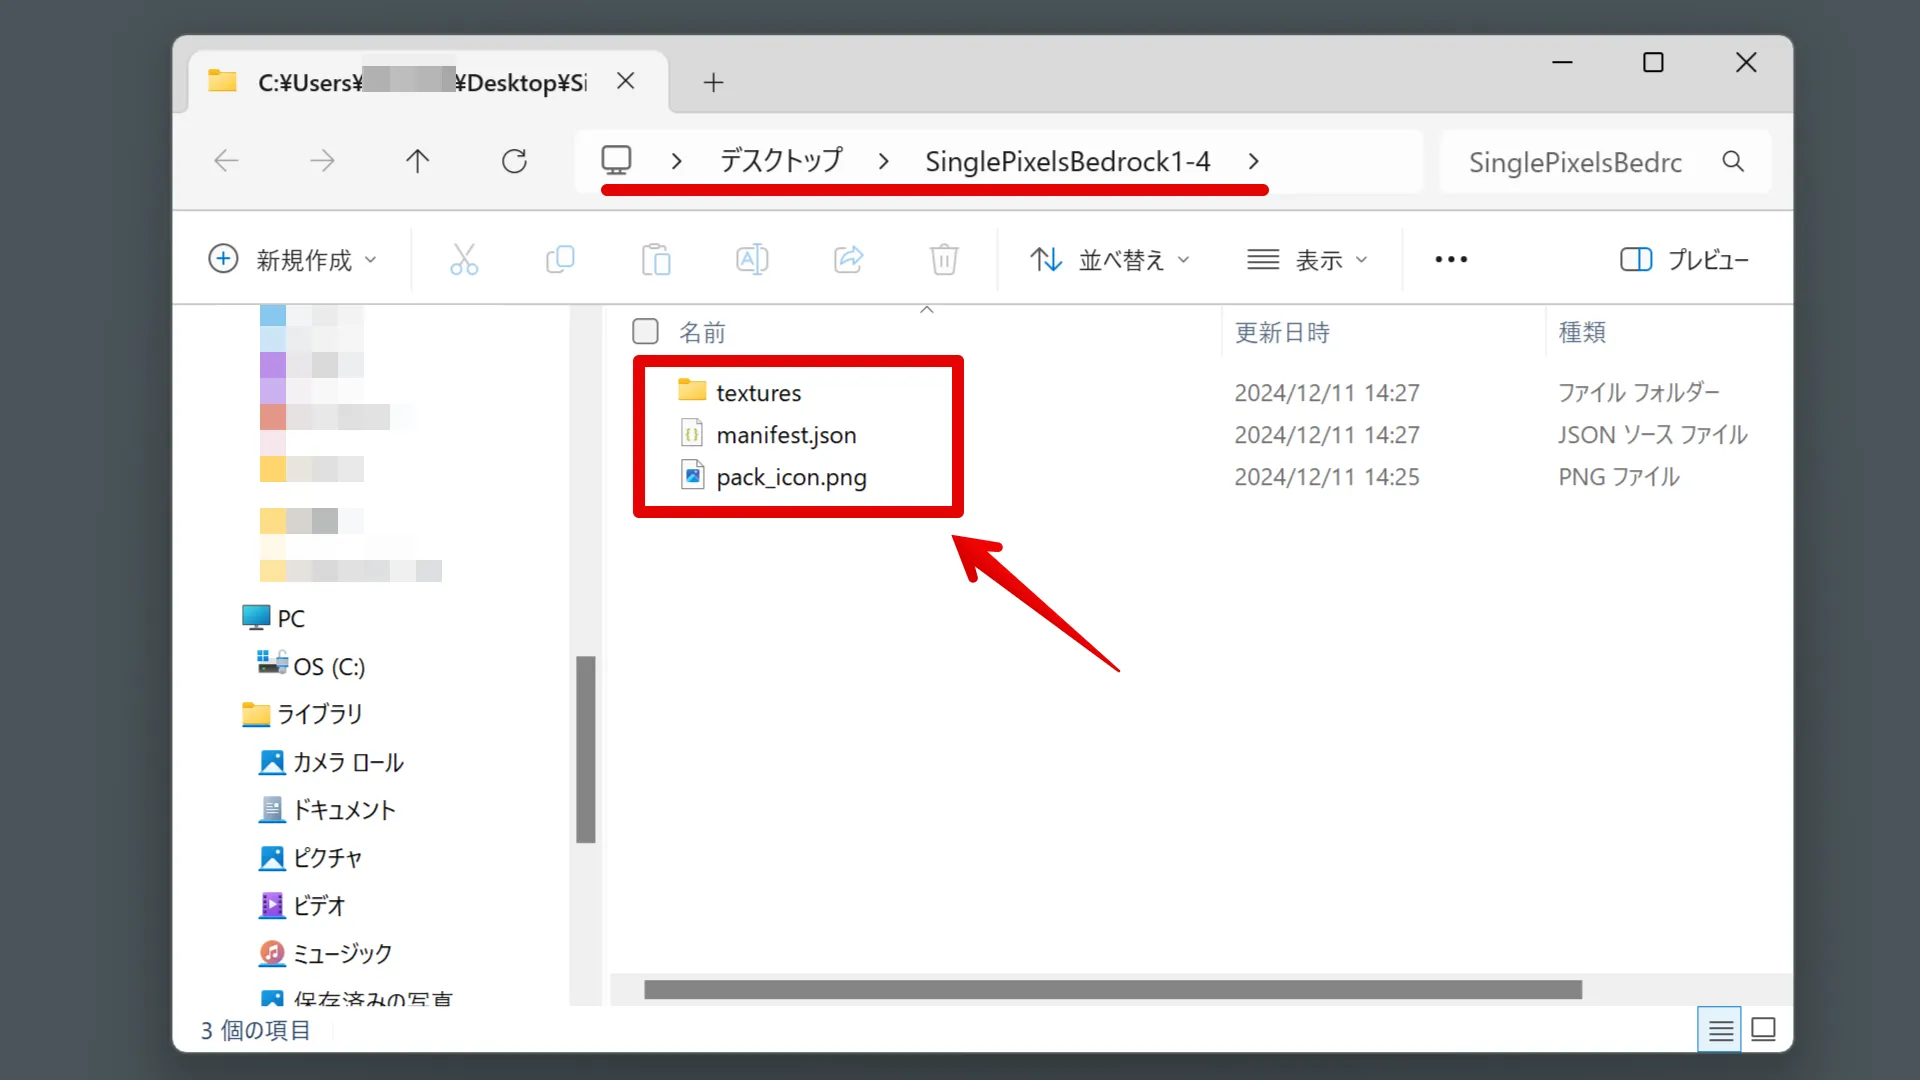Viewport: 1920px width, 1080px height.
Task: Click the デスクトップ breadcrumb
Action: click(x=782, y=161)
